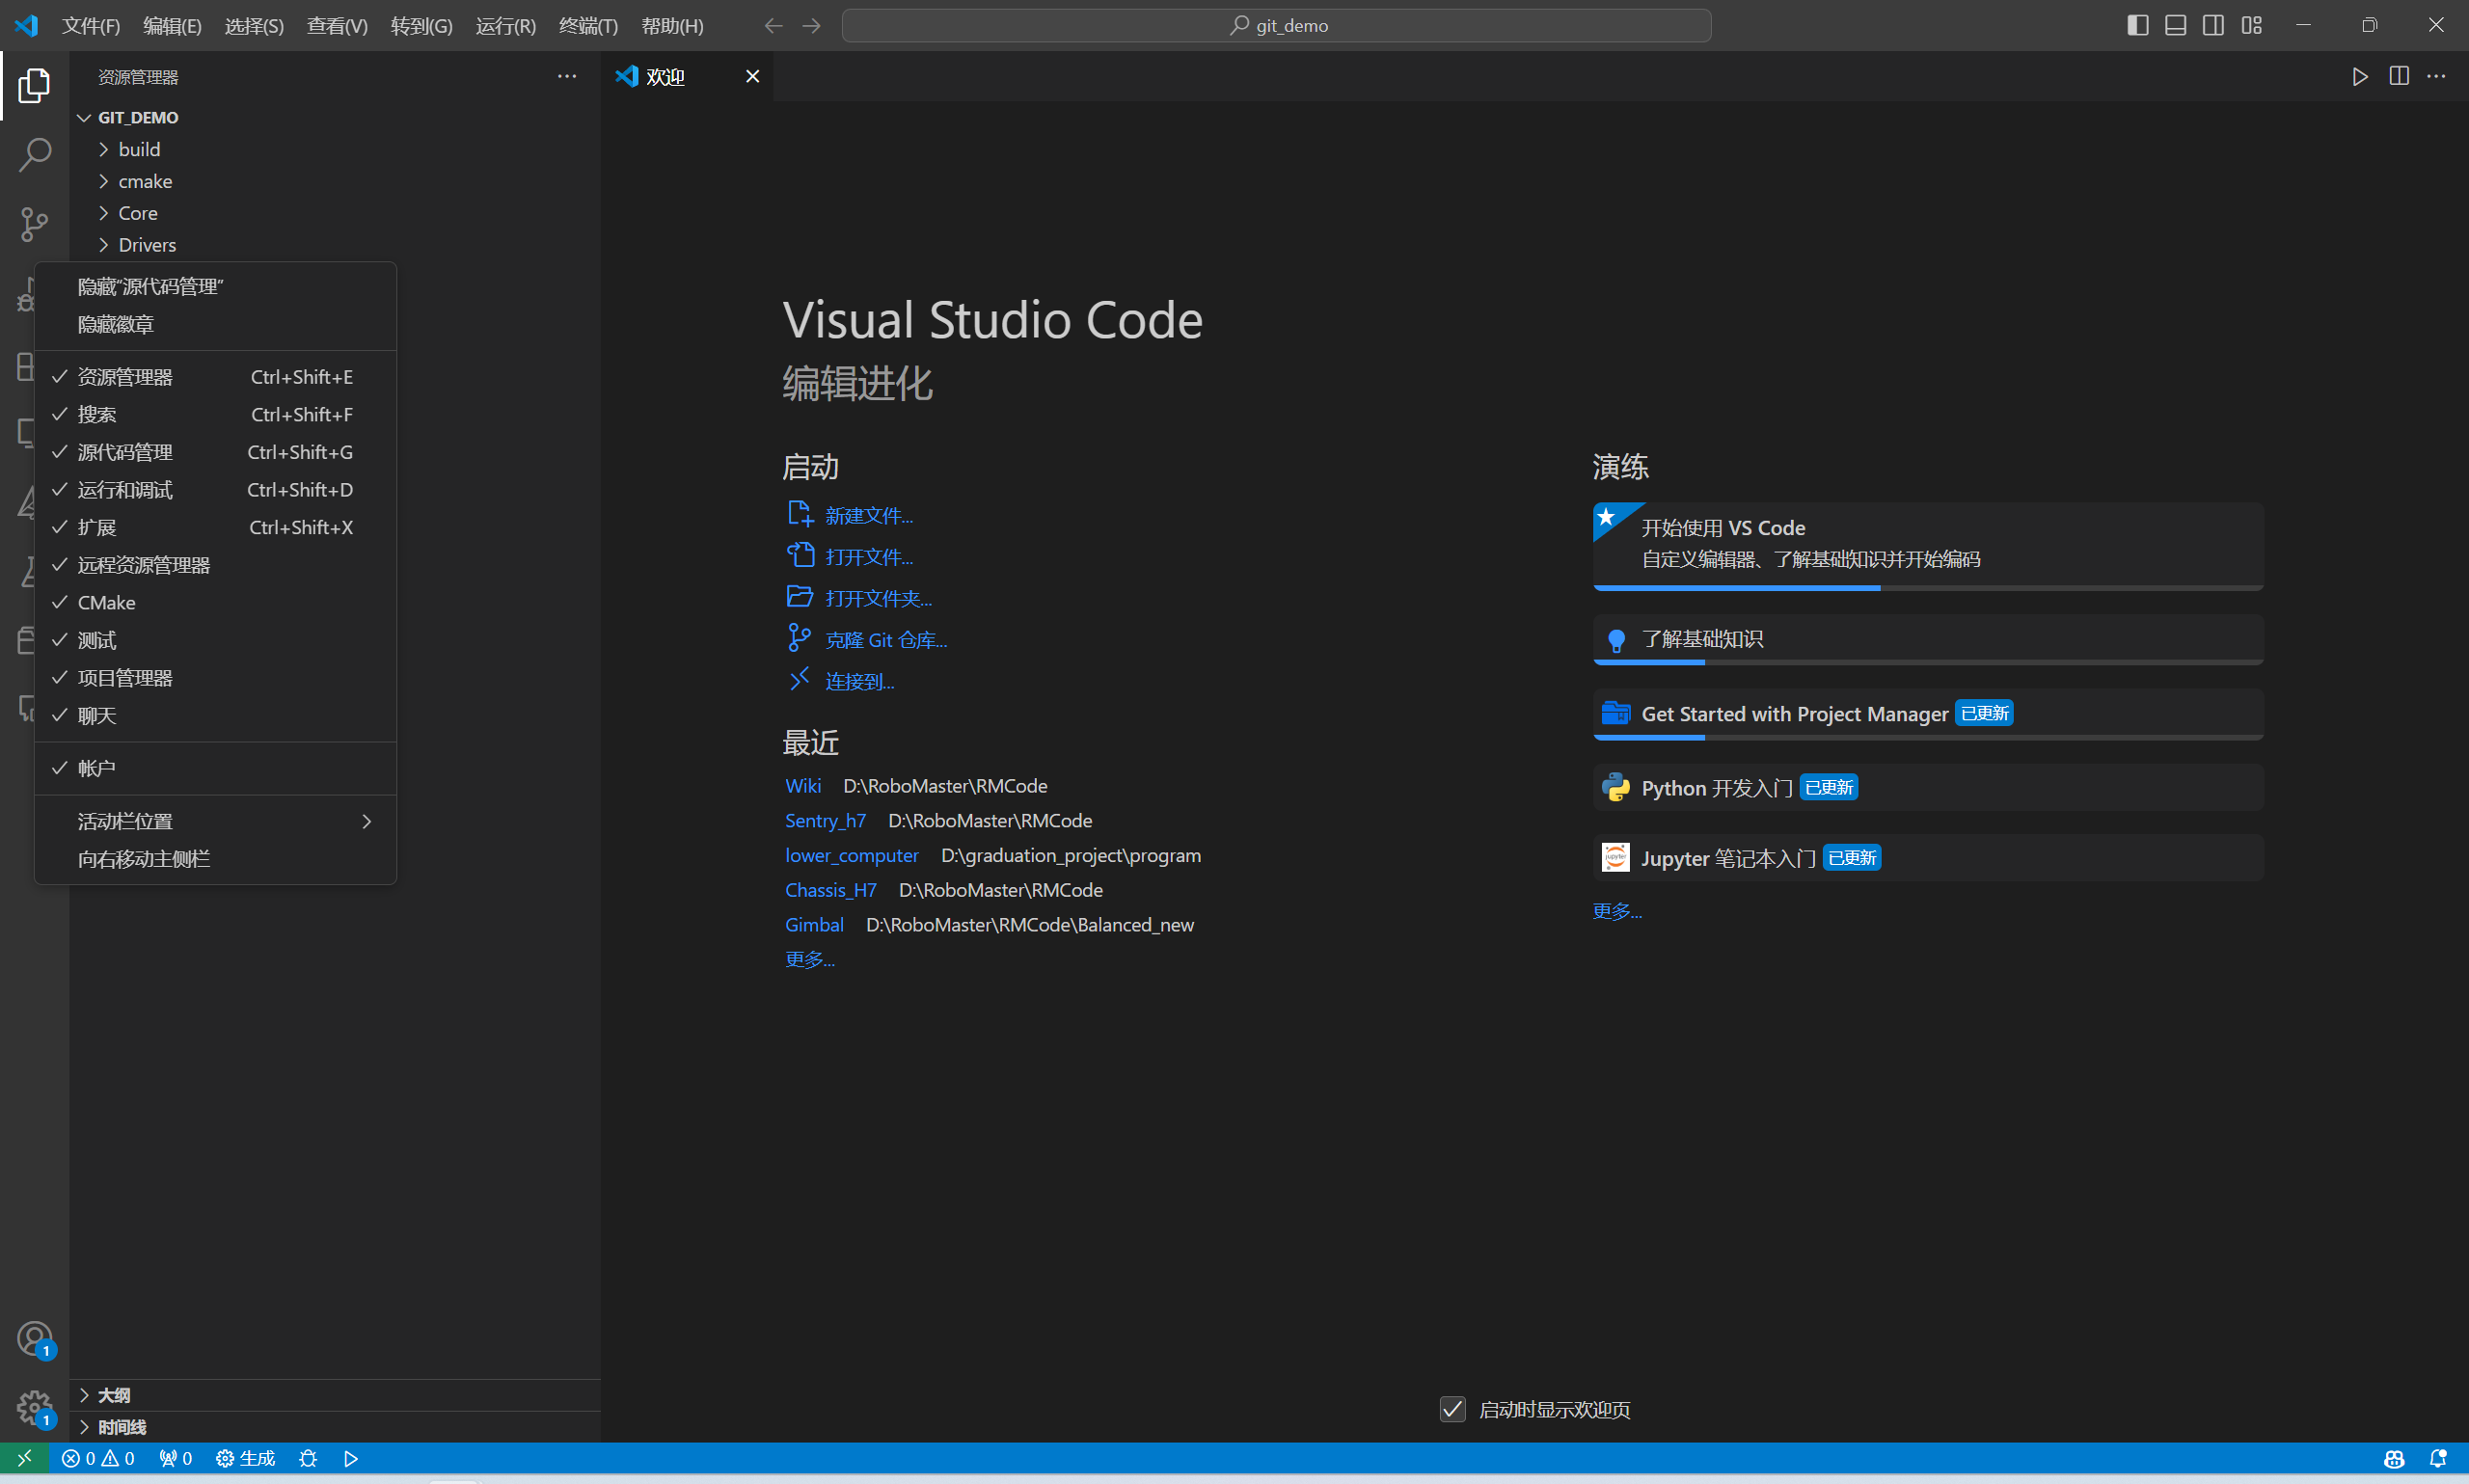Image resolution: width=2469 pixels, height=1484 pixels.
Task: Open recent project Sentry_h7
Action: click(x=825, y=821)
